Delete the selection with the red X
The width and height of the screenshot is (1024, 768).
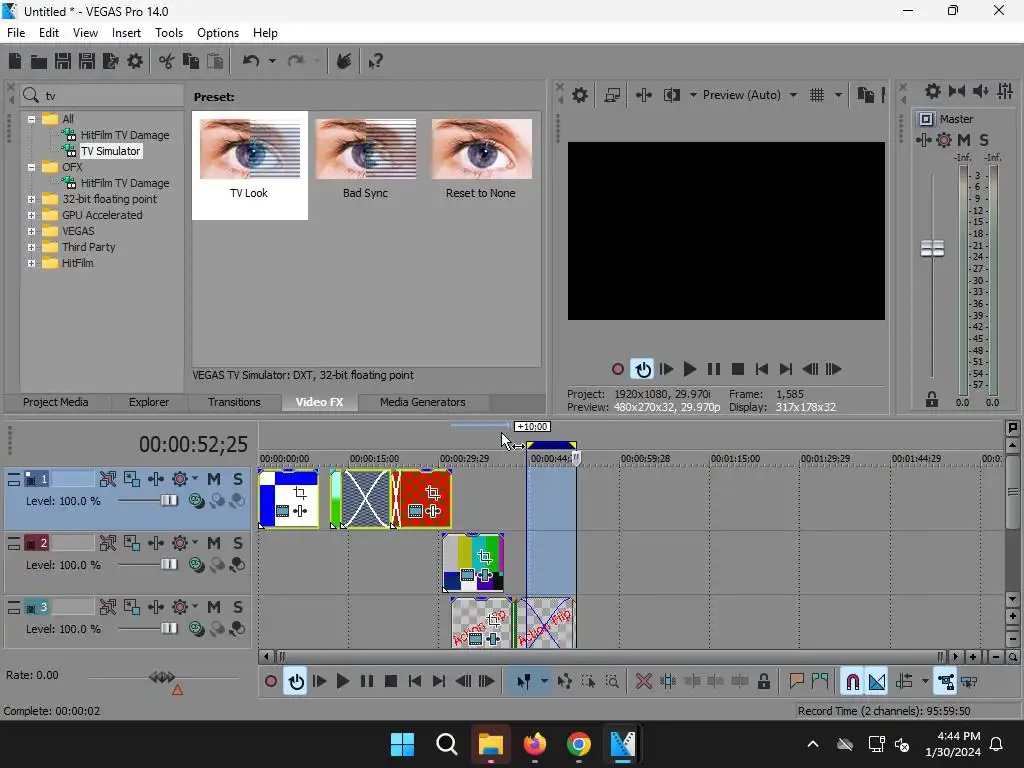643,681
